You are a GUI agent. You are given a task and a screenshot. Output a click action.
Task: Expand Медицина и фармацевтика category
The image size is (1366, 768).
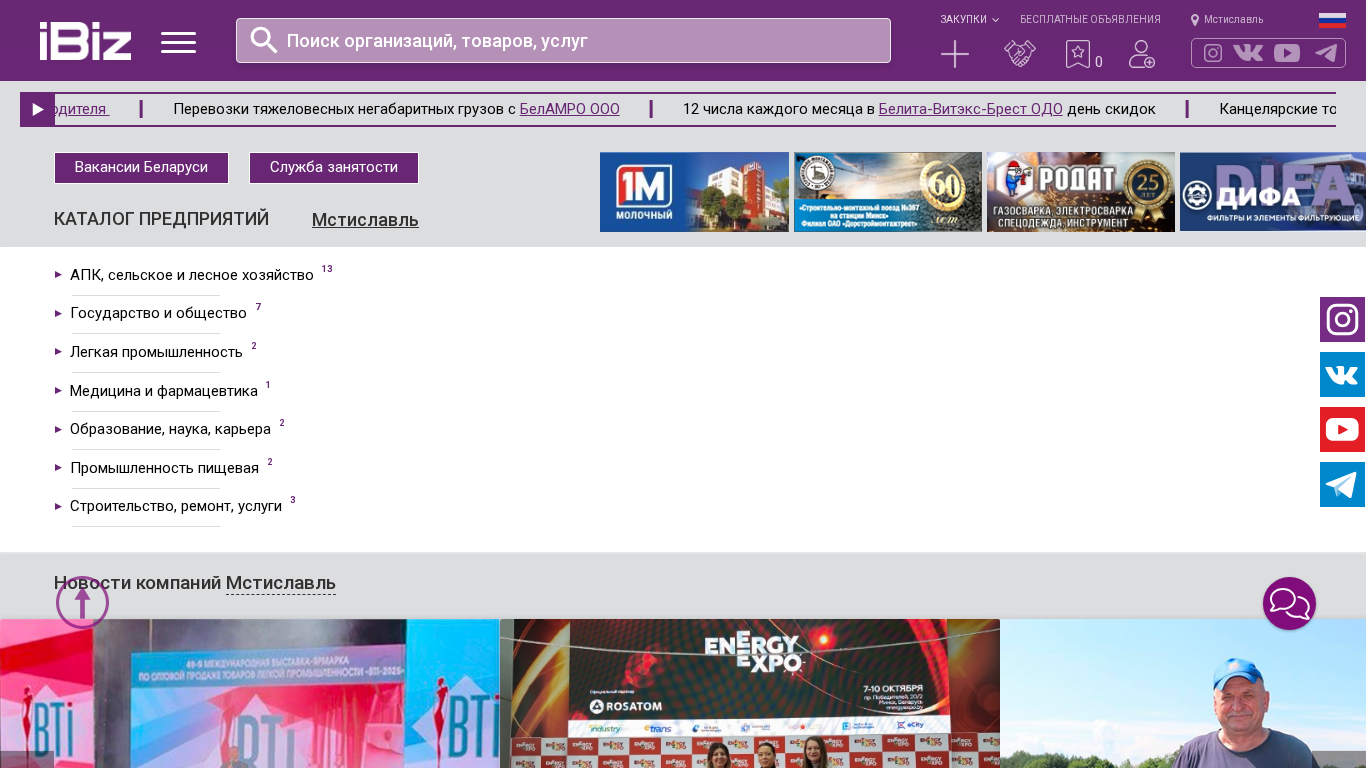(x=164, y=391)
